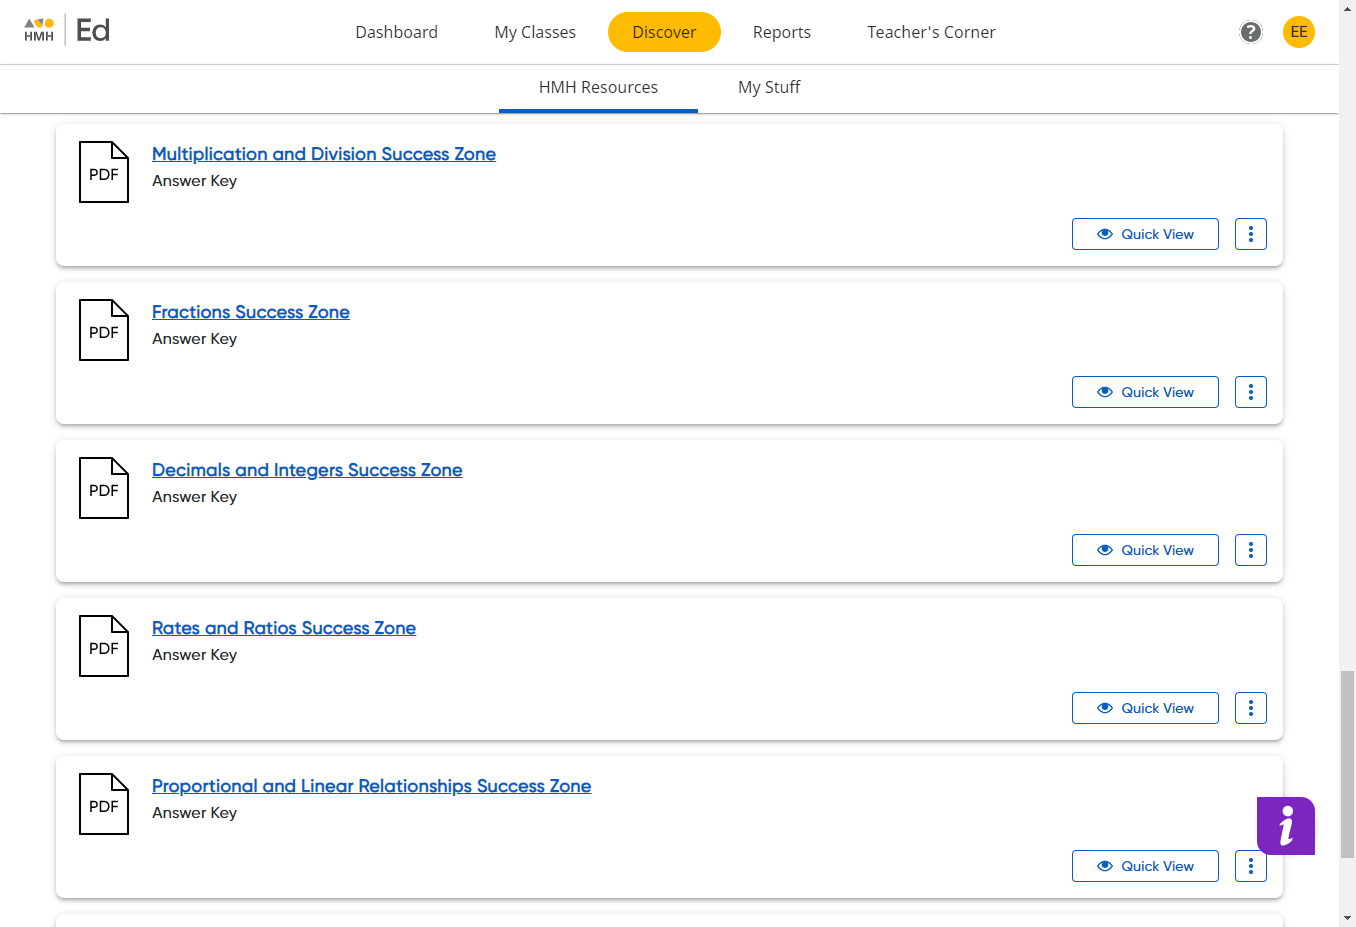Navigate to My Classes
This screenshot has width=1356, height=927.
(x=534, y=32)
